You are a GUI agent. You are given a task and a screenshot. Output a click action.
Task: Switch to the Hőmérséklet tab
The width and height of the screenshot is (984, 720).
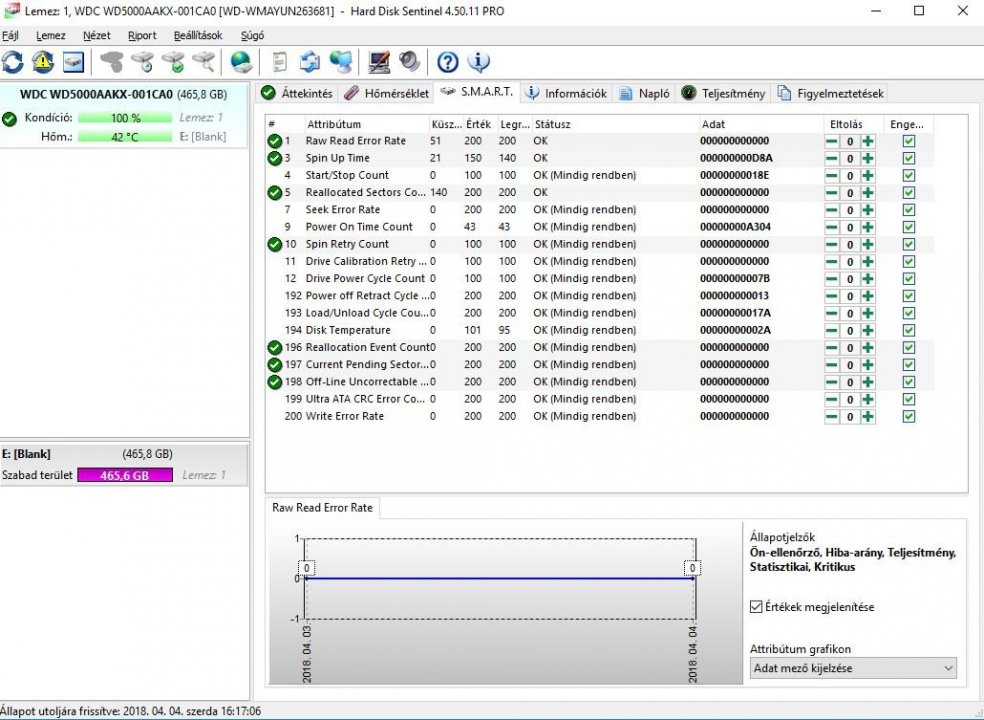(x=386, y=93)
